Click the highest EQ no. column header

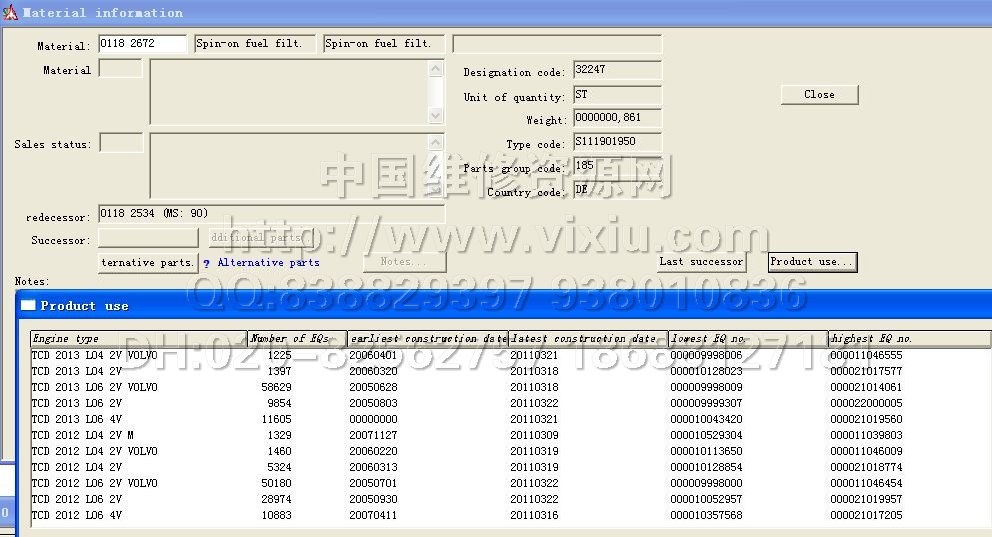coord(908,339)
